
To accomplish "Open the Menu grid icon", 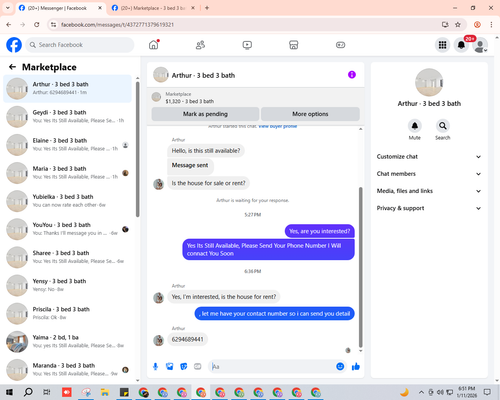I will click(442, 45).
